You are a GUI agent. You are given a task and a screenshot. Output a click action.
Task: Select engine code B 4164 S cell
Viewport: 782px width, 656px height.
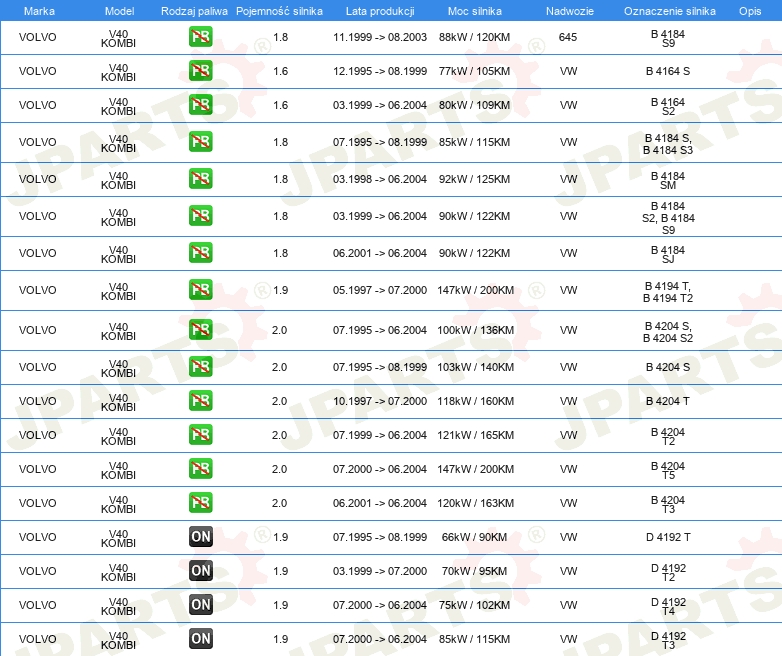(668, 71)
